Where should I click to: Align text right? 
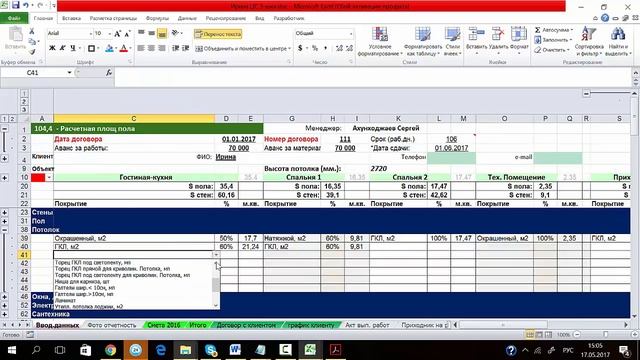pos(162,48)
